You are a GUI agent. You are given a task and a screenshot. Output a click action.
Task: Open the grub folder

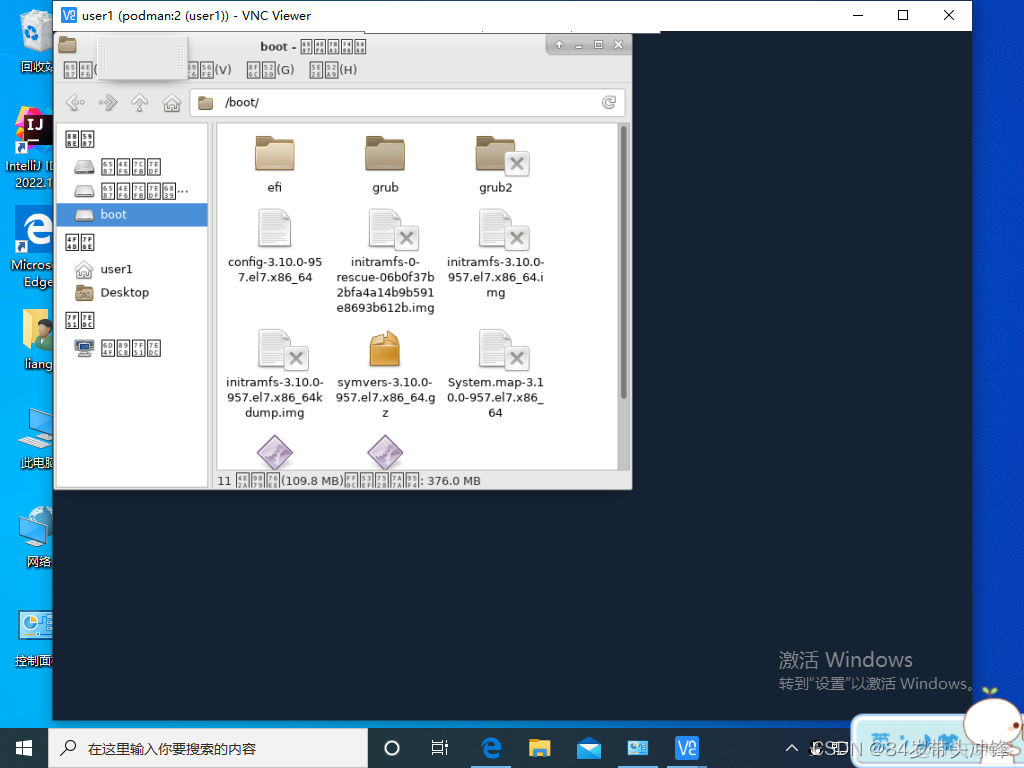(385, 165)
